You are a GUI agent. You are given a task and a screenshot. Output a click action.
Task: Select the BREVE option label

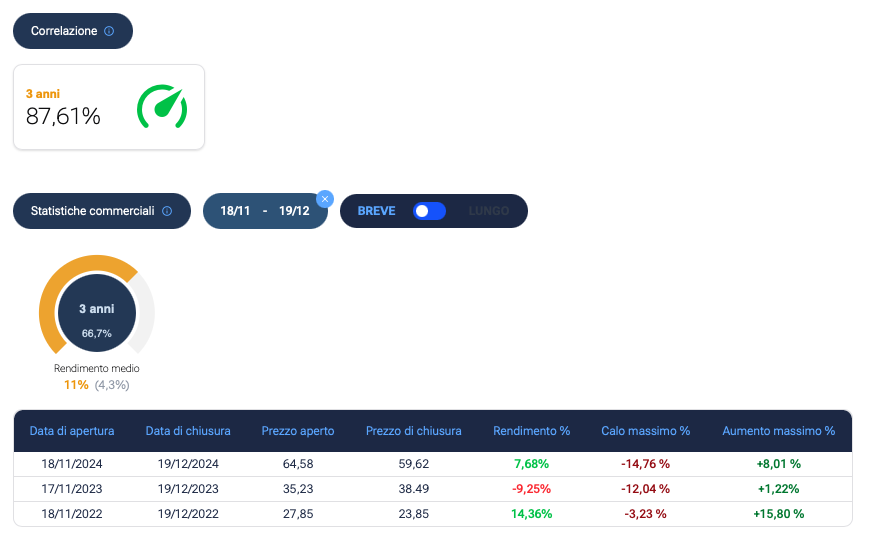tap(376, 211)
